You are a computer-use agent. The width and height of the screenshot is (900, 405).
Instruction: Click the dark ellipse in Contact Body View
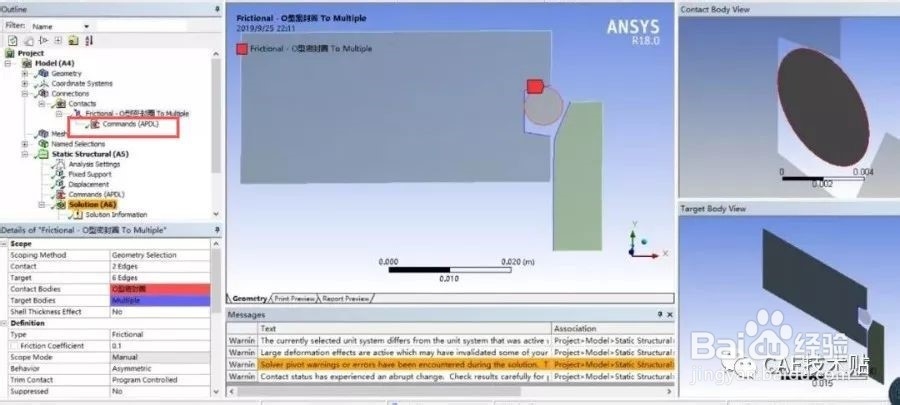pos(823,107)
